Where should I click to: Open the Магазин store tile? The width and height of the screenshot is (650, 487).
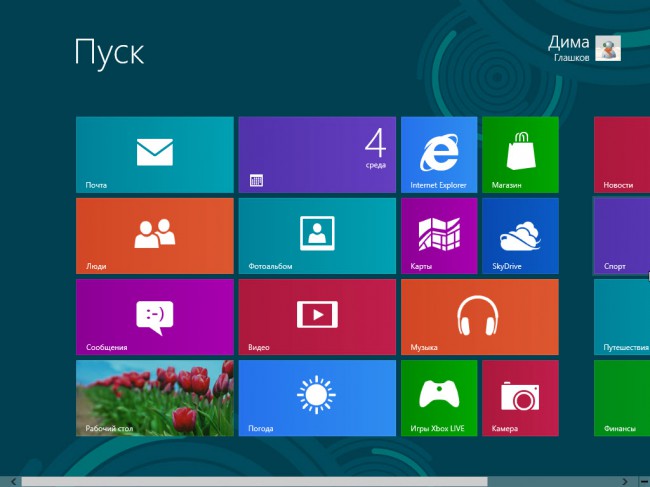tap(520, 155)
